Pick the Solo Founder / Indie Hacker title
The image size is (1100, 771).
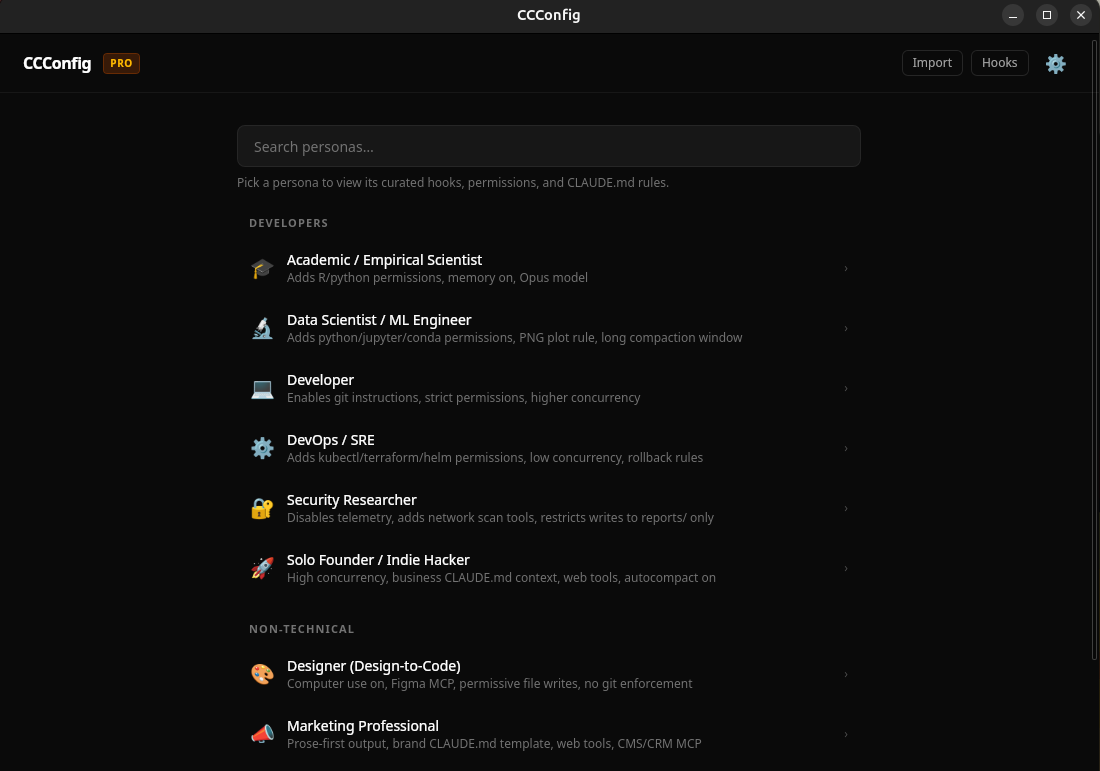click(378, 560)
